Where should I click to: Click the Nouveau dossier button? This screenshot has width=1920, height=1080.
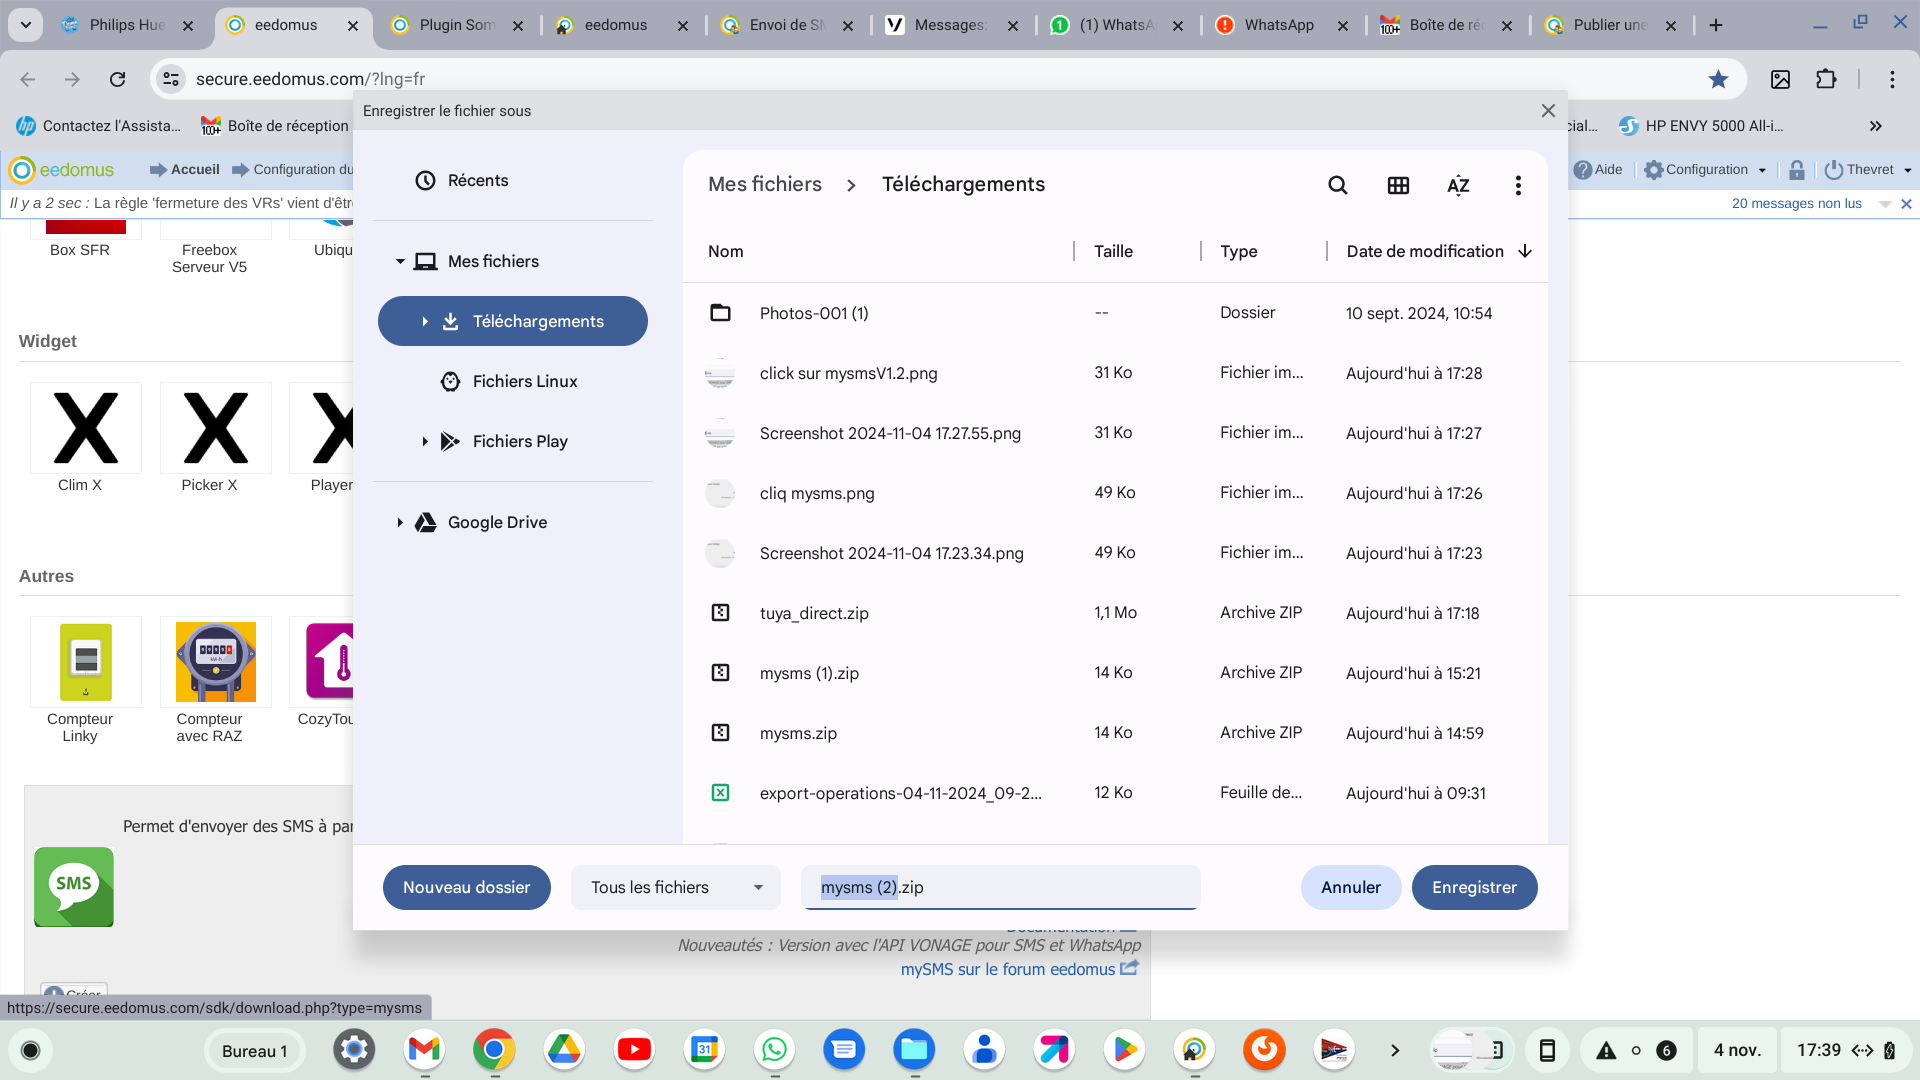point(466,887)
